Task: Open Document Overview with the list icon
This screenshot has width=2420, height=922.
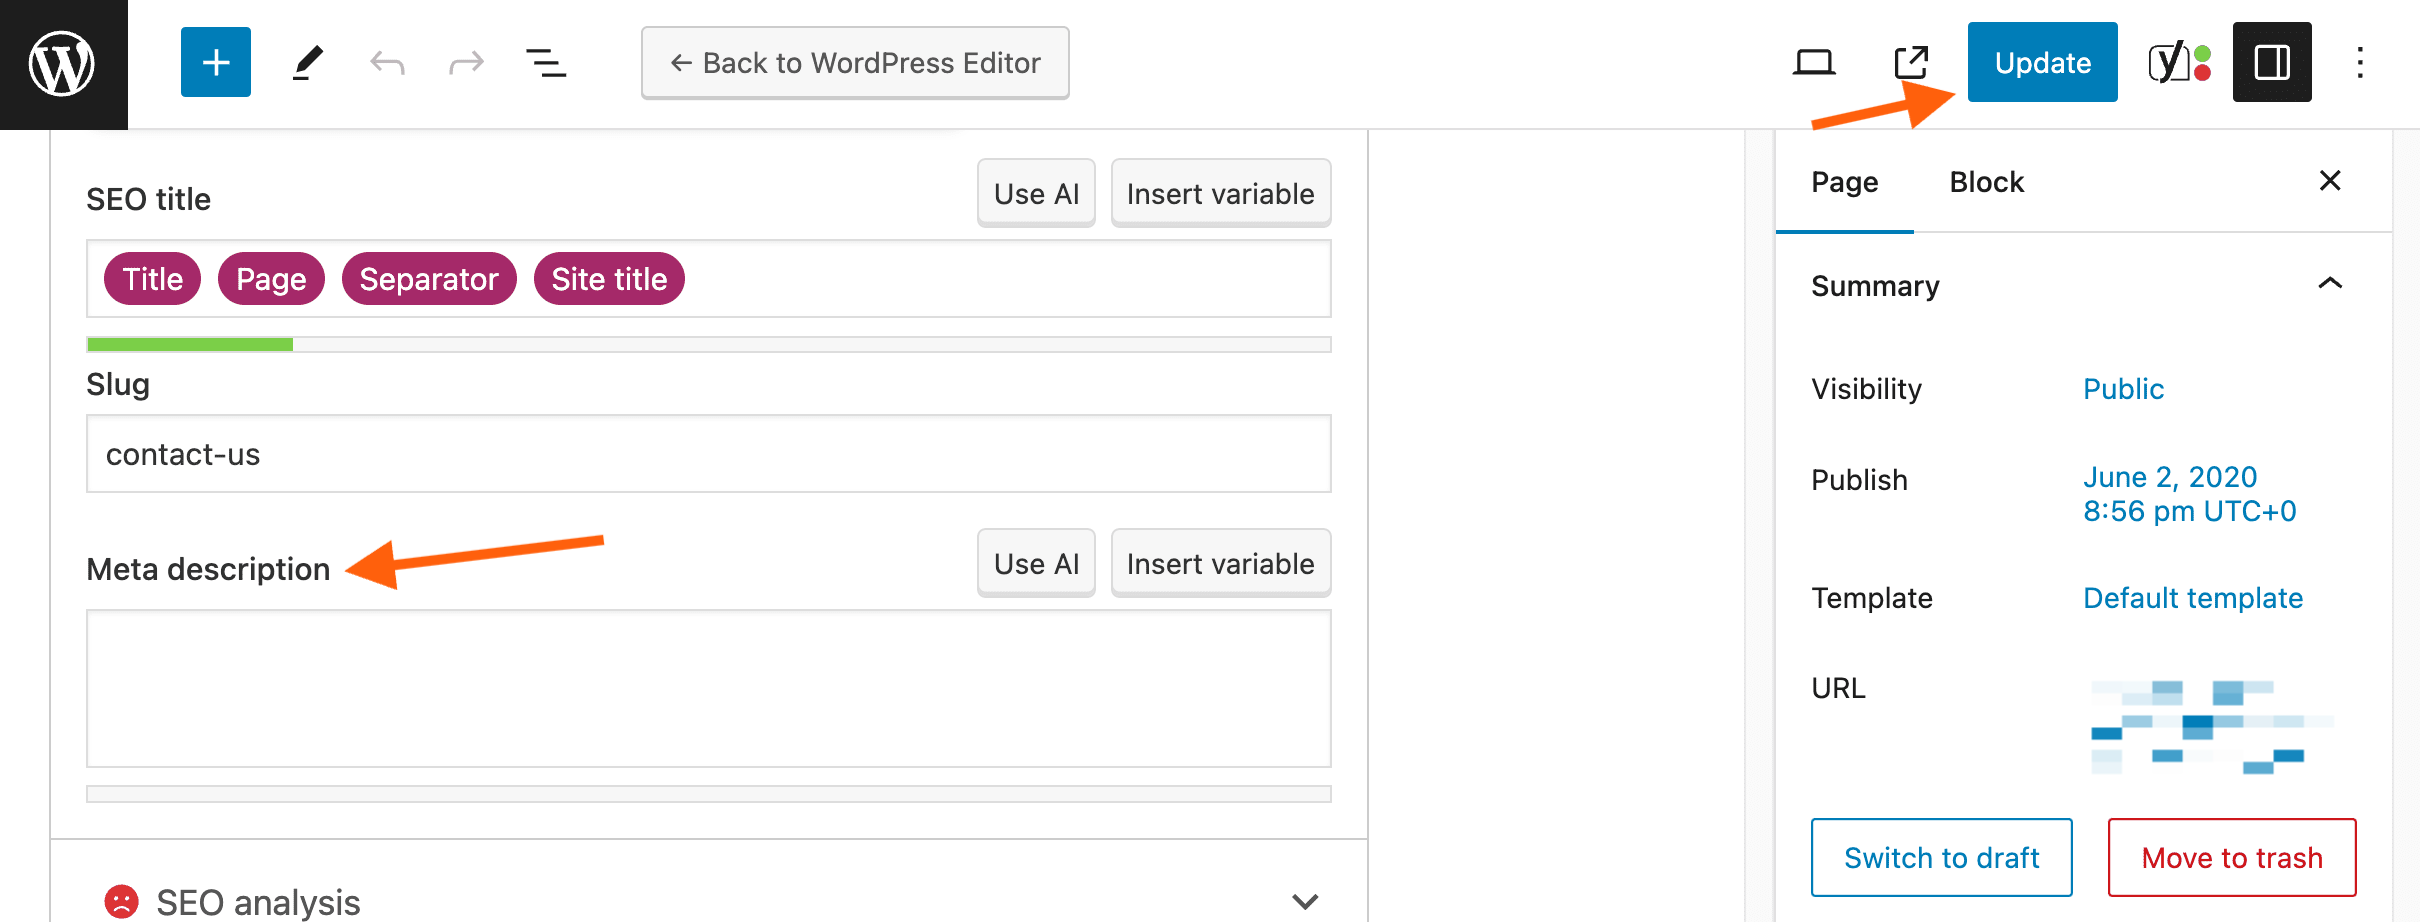Action: tap(546, 62)
